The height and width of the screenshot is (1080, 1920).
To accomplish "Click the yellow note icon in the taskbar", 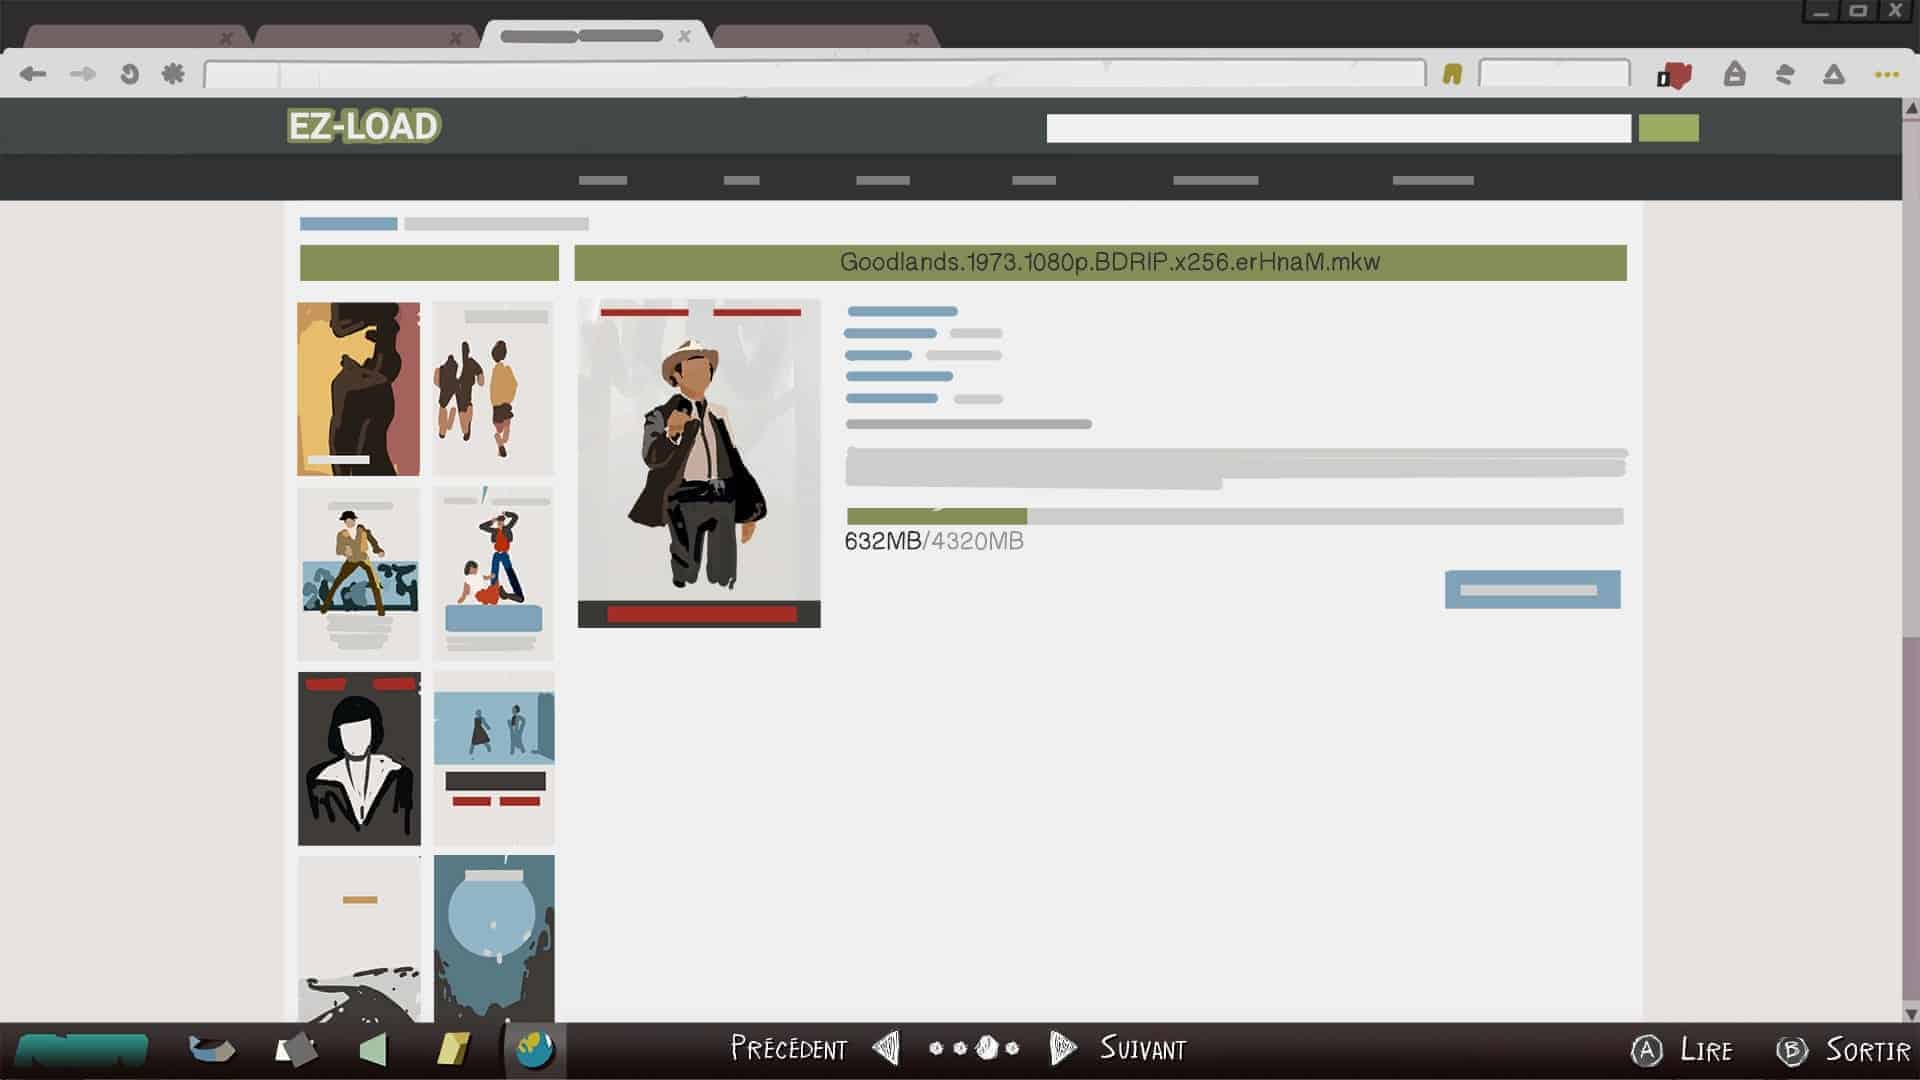I will coord(453,1049).
